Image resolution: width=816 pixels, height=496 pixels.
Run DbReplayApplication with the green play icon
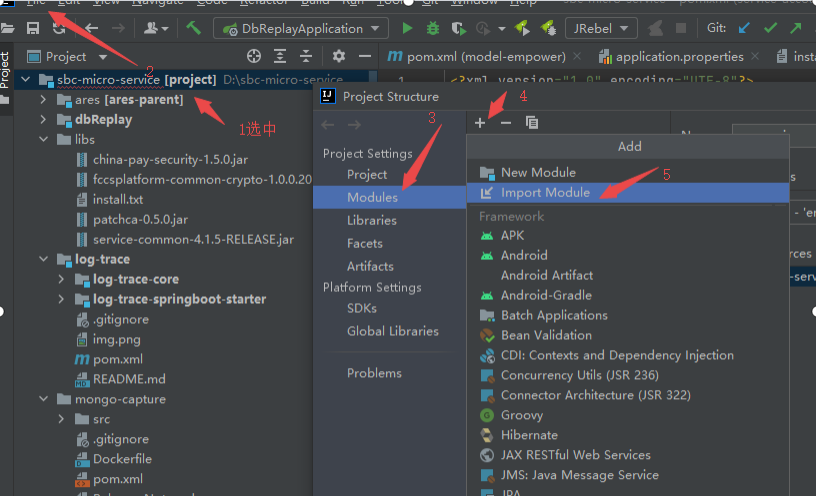point(407,28)
